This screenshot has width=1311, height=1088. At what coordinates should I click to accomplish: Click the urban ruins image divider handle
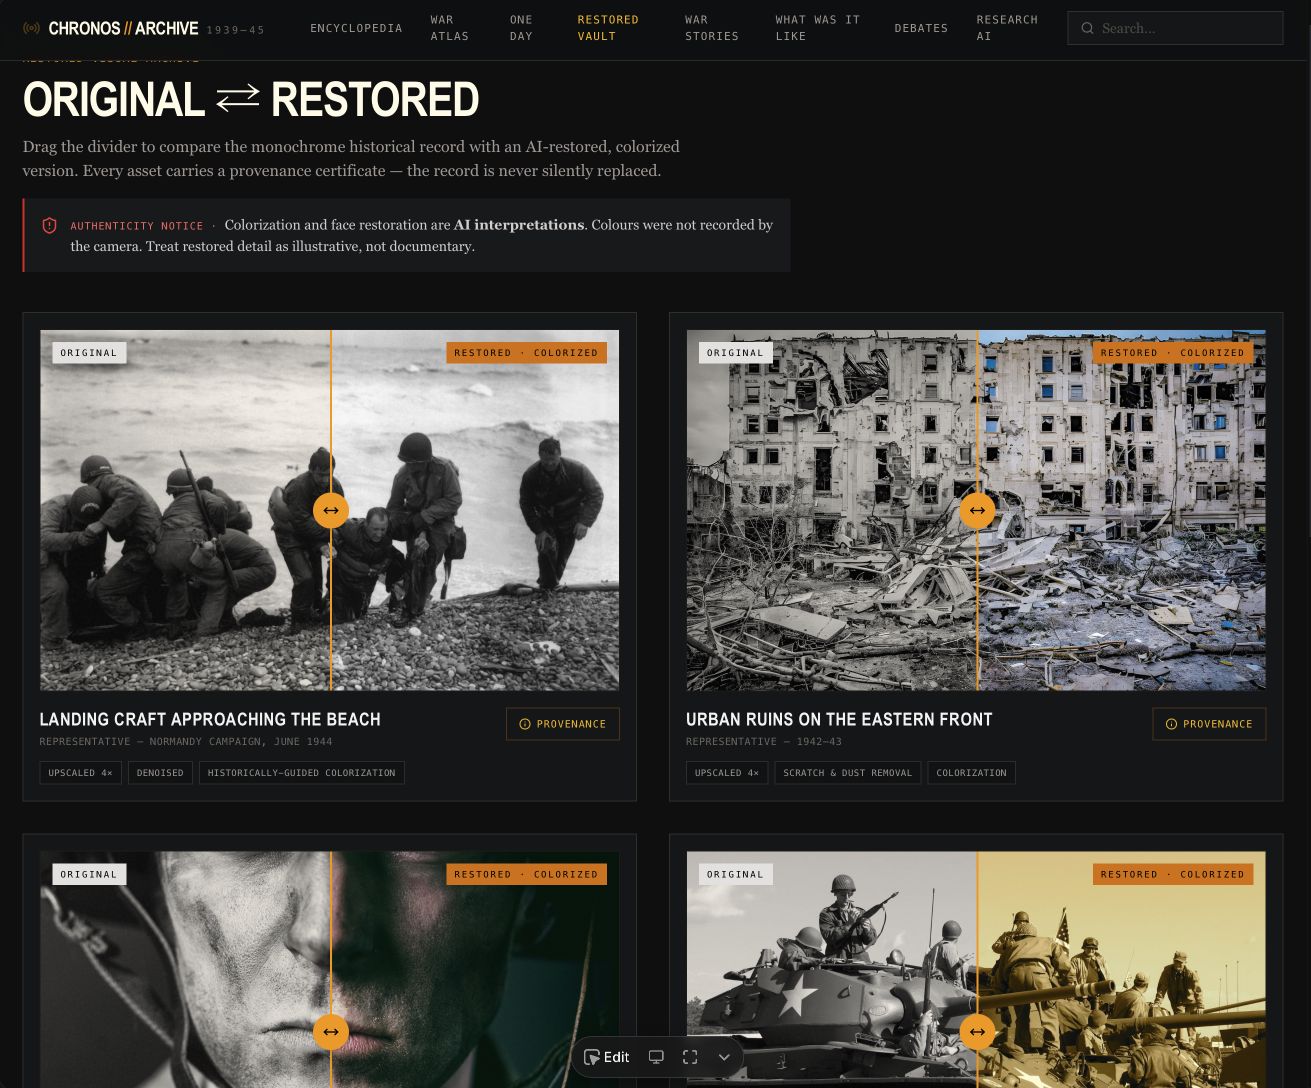[x=977, y=511]
